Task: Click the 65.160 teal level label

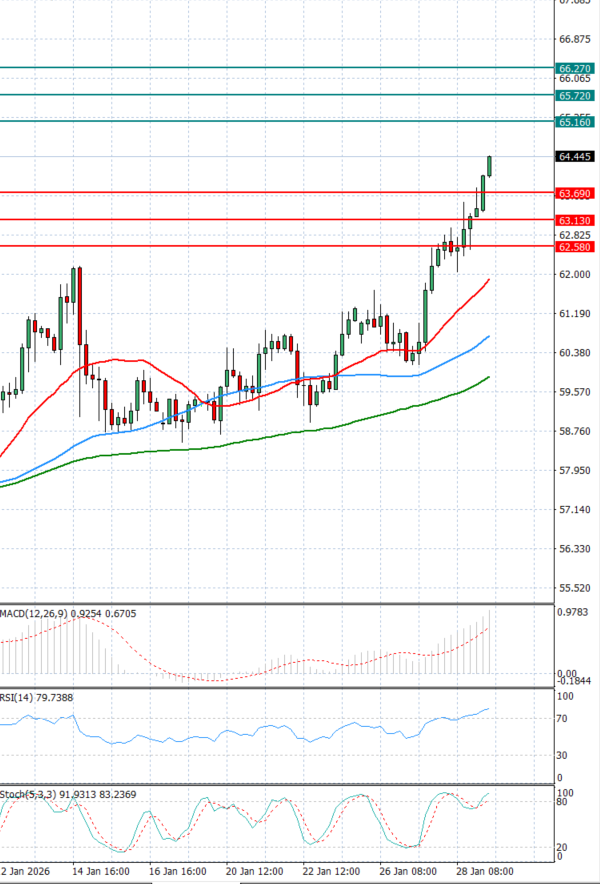Action: tap(576, 122)
